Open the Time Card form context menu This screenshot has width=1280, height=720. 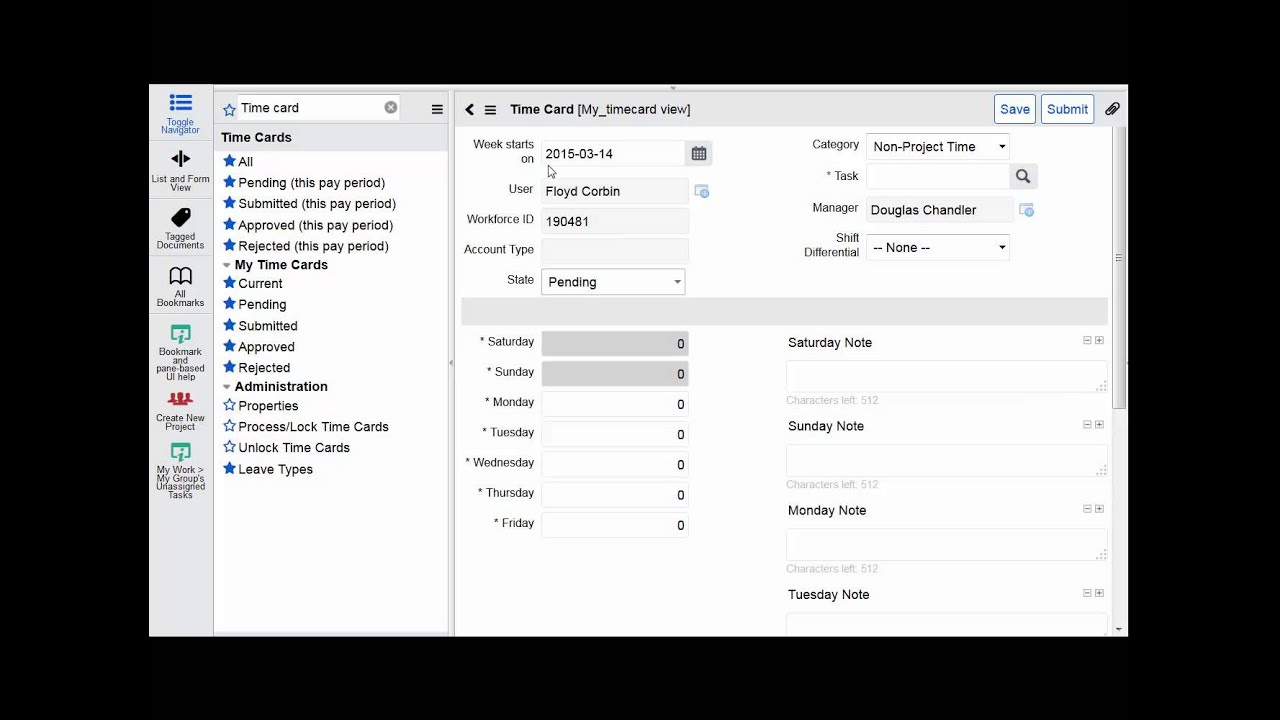[490, 110]
